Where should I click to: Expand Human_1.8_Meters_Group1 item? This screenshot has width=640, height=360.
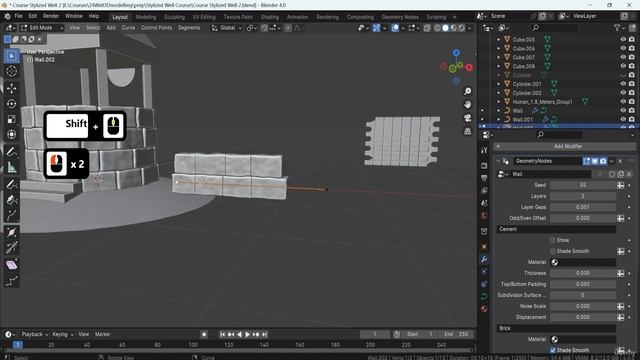(498, 102)
